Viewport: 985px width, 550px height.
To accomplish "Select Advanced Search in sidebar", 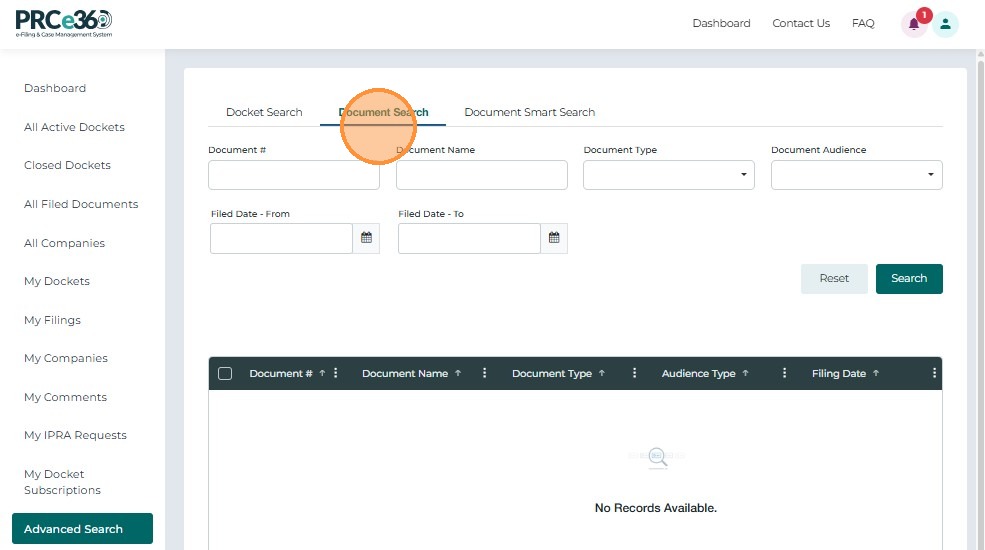I will click(x=82, y=529).
